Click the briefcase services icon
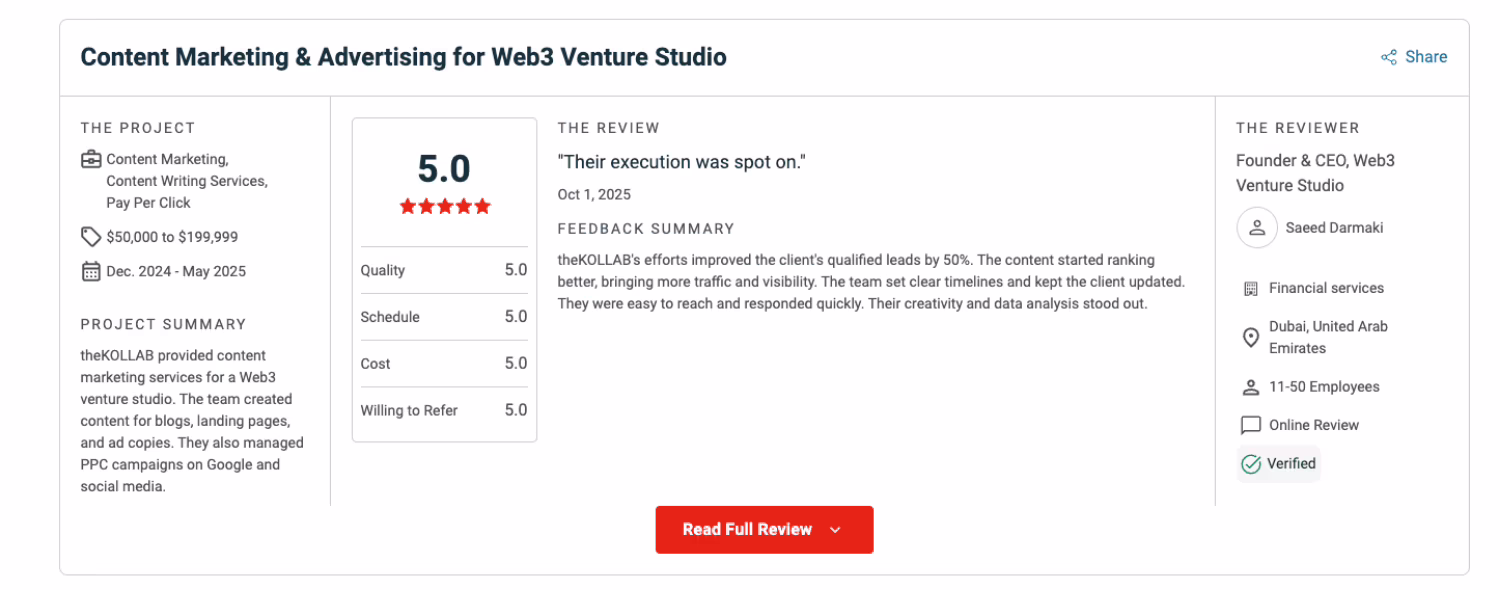 (91, 159)
